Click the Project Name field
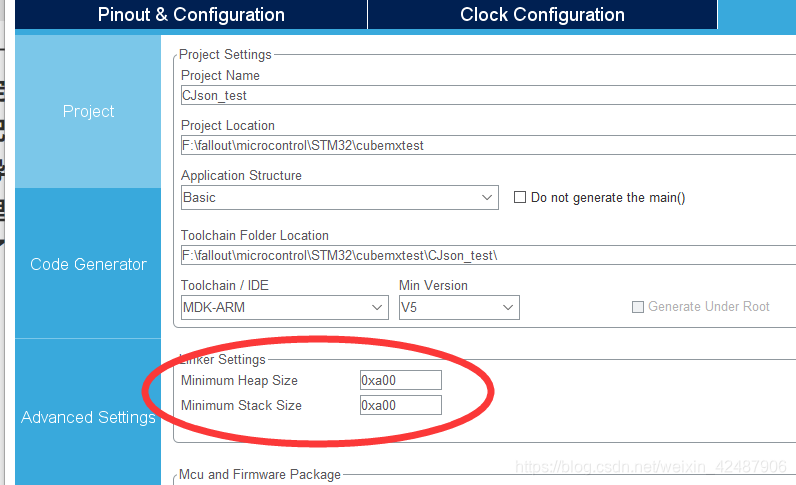The image size is (796, 485). (x=488, y=95)
